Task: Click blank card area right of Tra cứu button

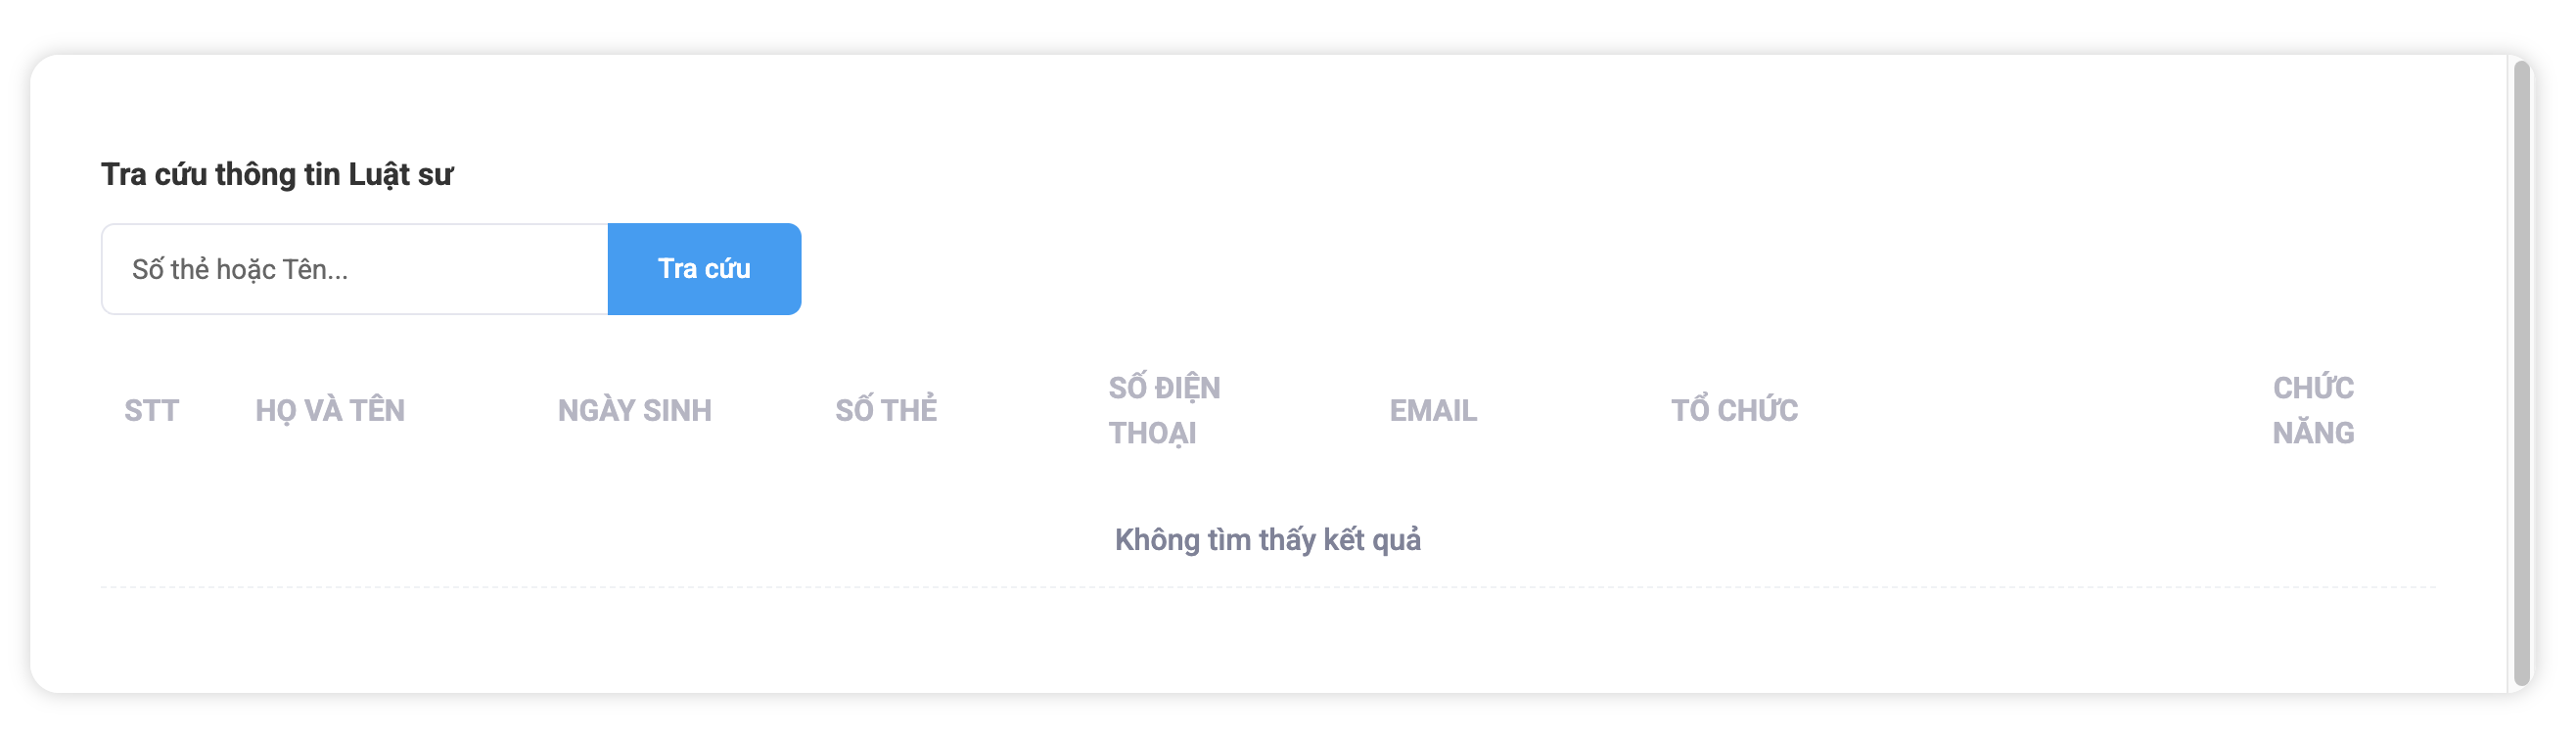Action: click(1500, 269)
